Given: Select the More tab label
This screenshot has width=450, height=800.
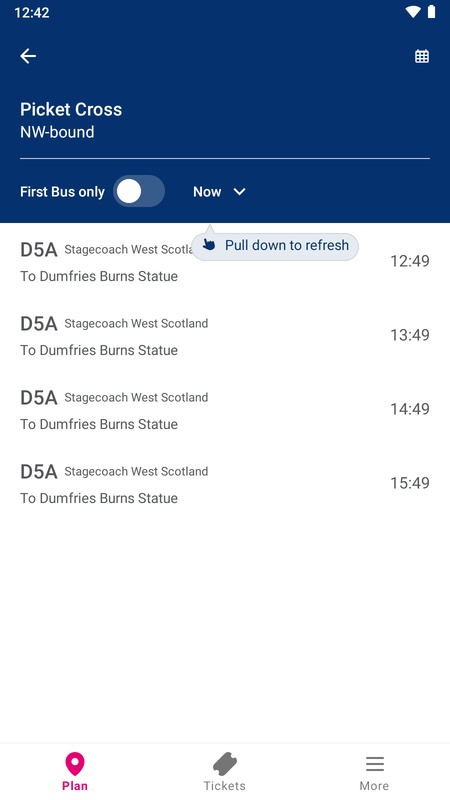Looking at the screenshot, I should click(x=374, y=786).
